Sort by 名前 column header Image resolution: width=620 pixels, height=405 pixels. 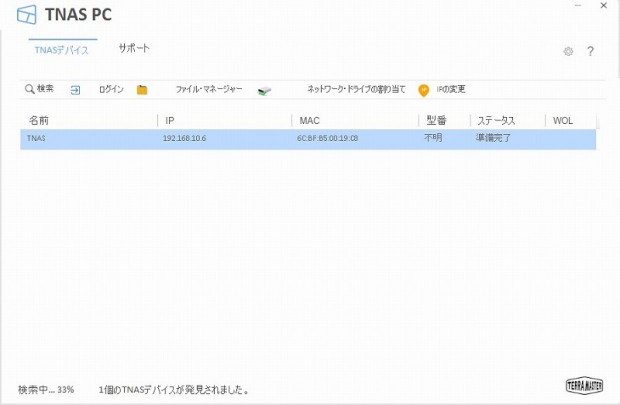click(39, 120)
